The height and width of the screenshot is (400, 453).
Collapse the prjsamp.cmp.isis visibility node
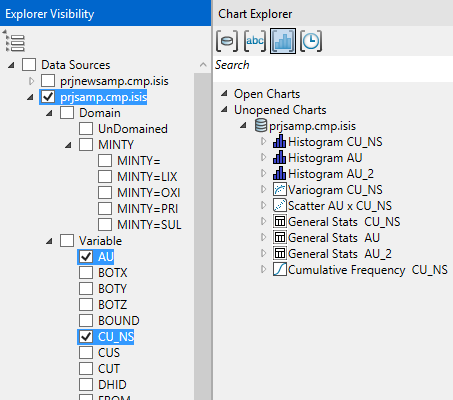30,97
